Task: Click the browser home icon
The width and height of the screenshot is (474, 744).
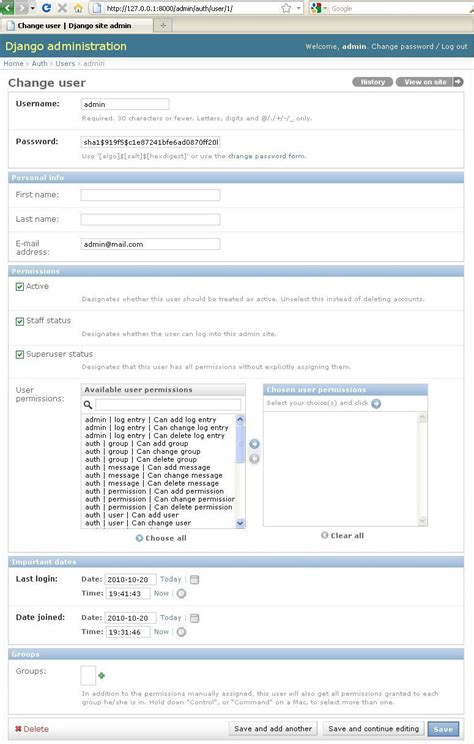Action: pyautogui.click(x=78, y=8)
